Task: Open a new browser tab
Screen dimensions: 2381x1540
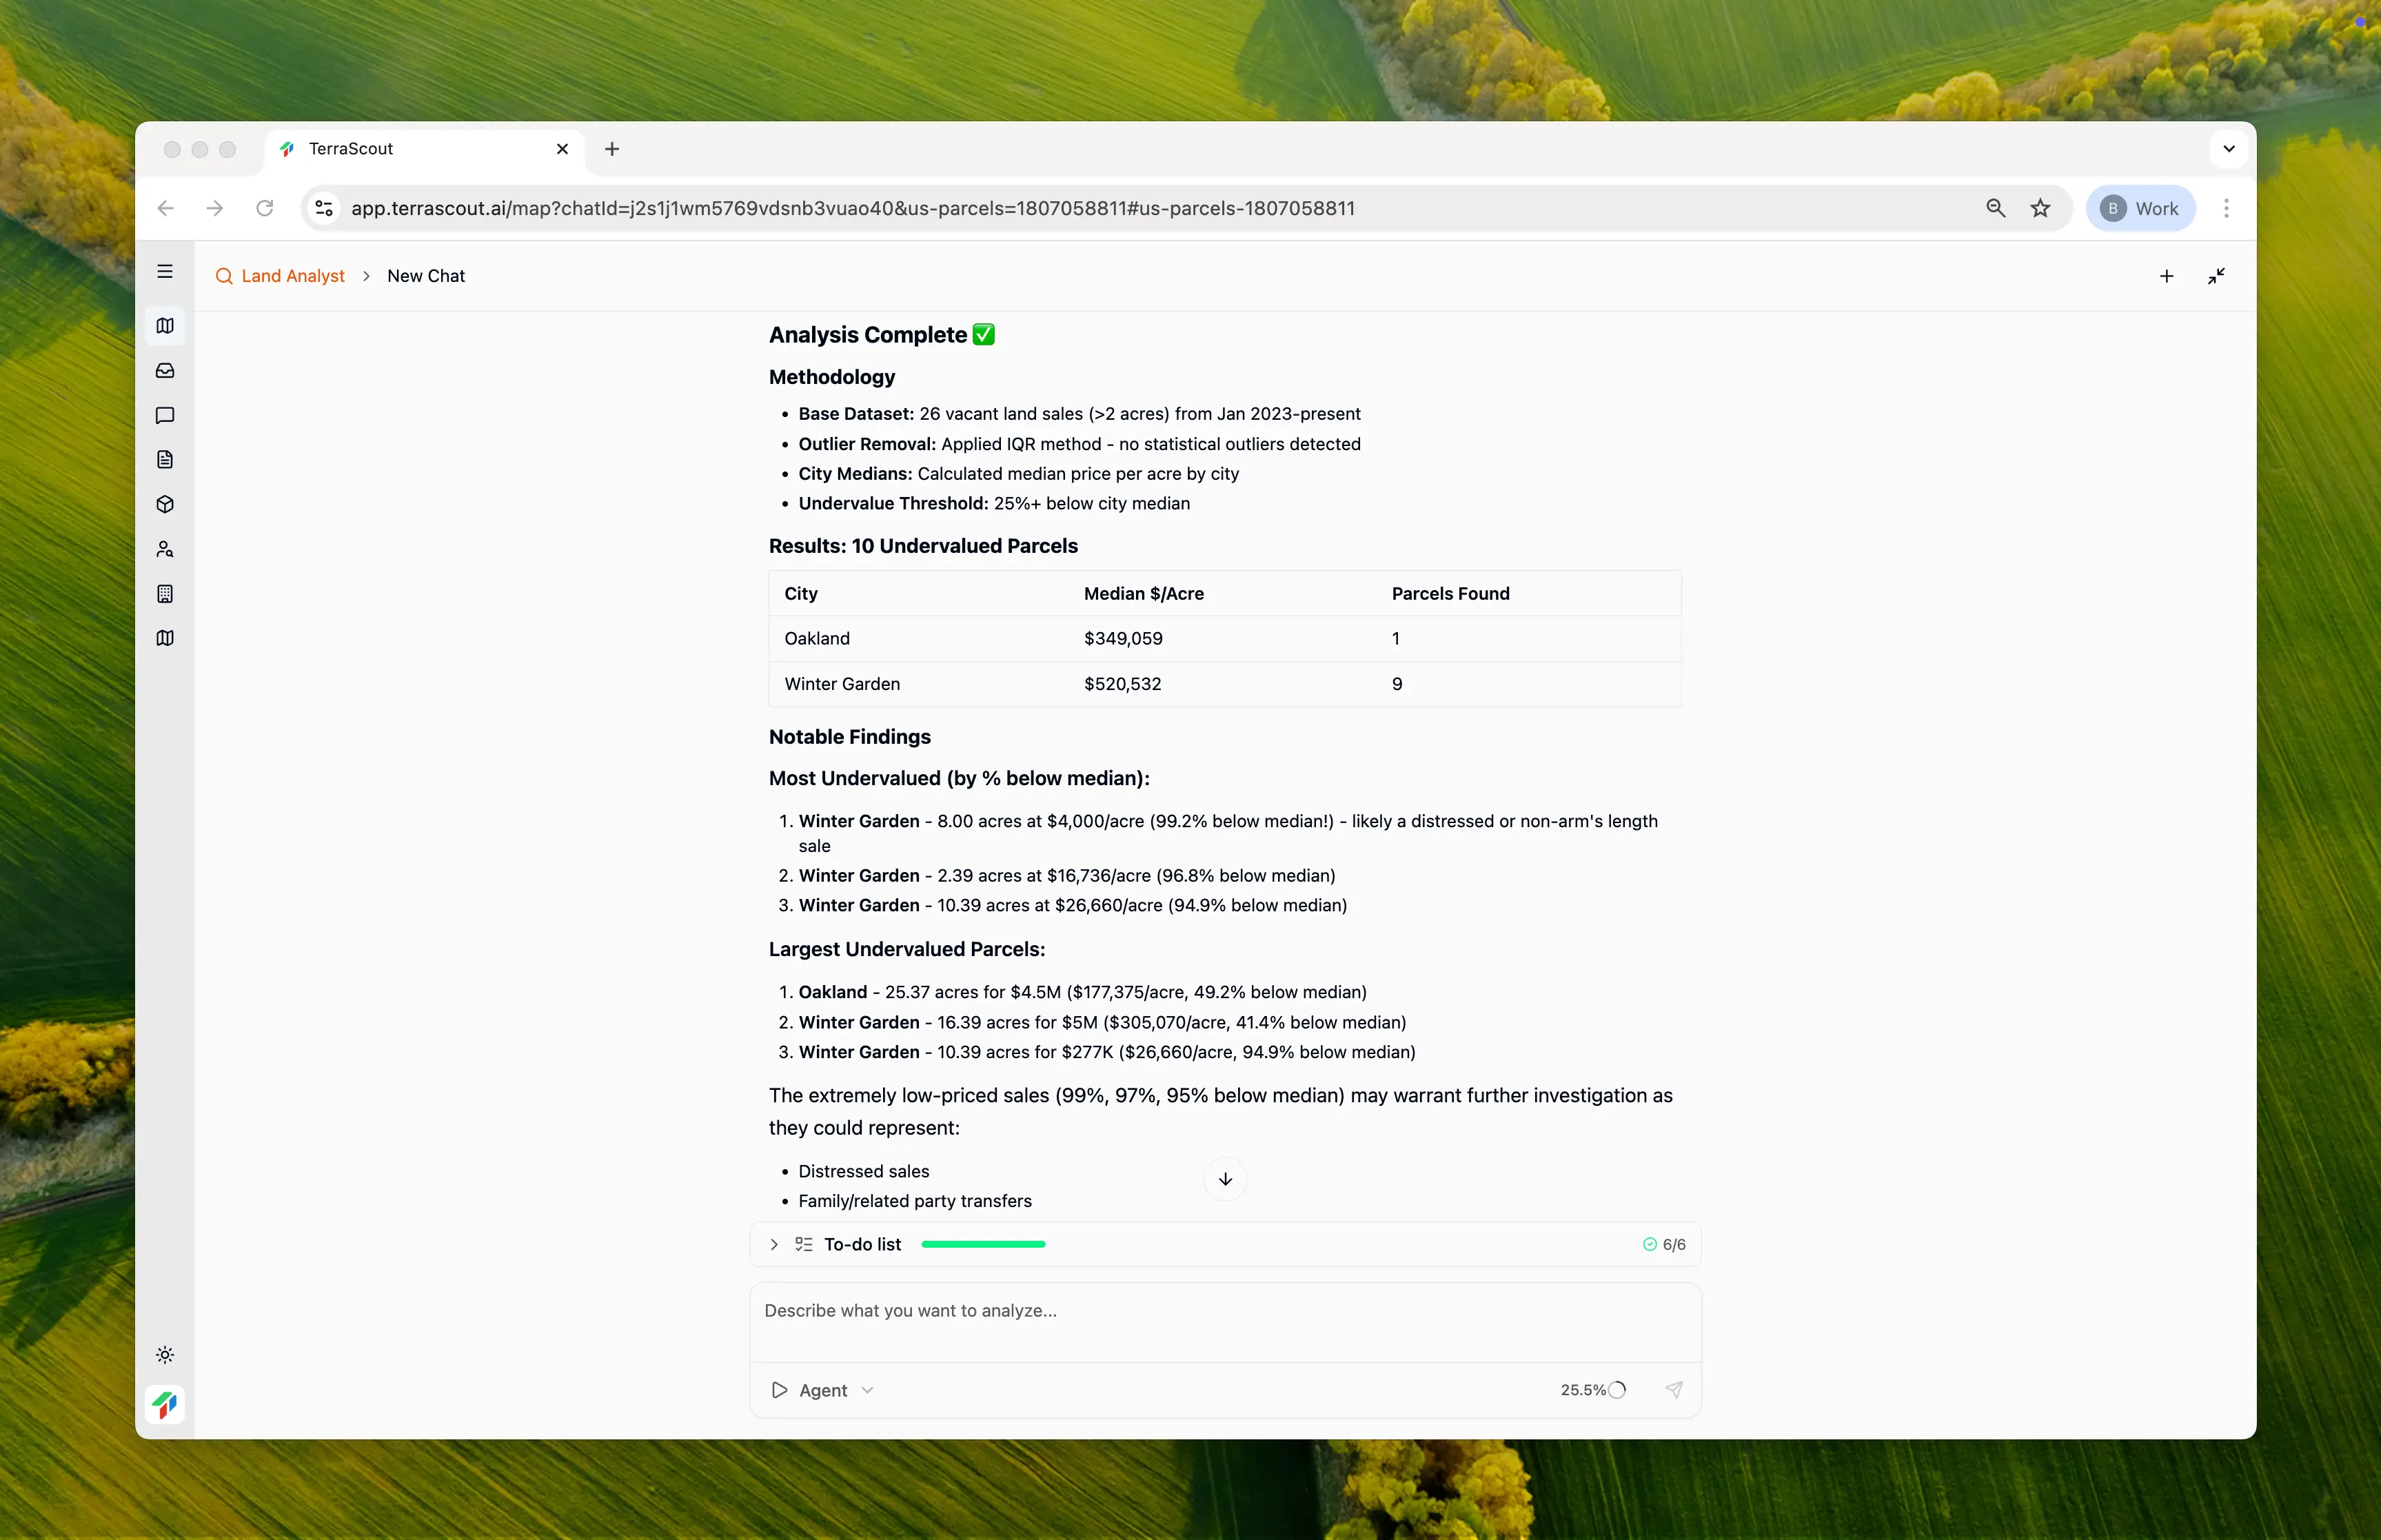Action: [x=612, y=149]
